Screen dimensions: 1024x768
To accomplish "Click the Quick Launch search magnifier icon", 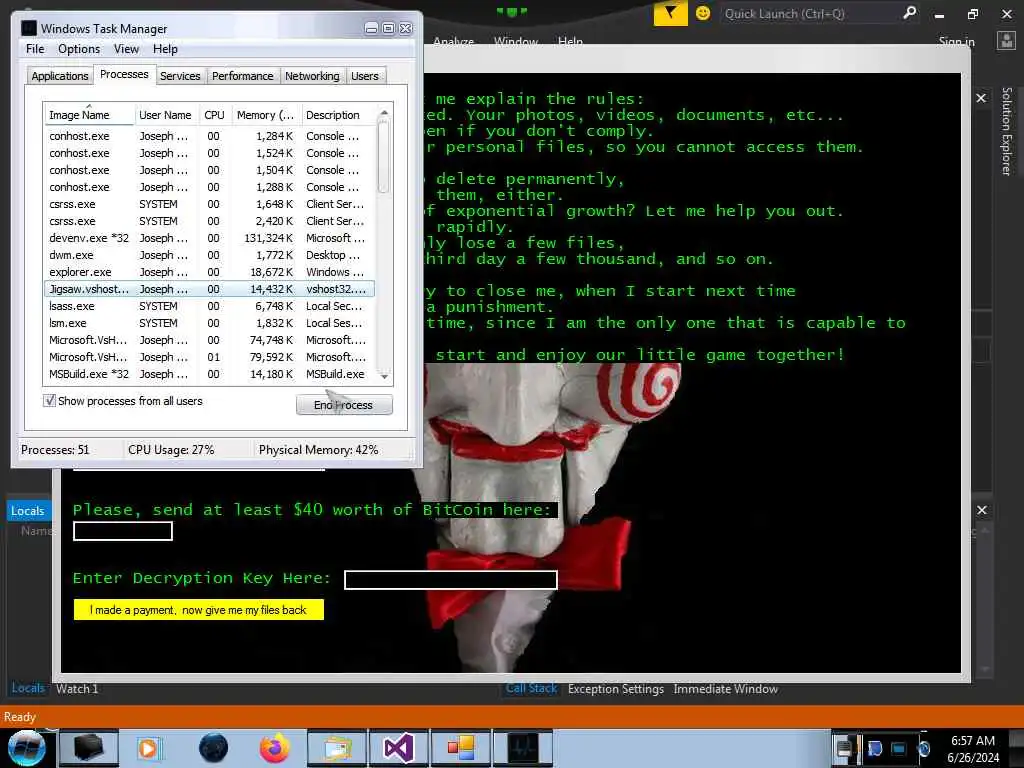I will (909, 13).
